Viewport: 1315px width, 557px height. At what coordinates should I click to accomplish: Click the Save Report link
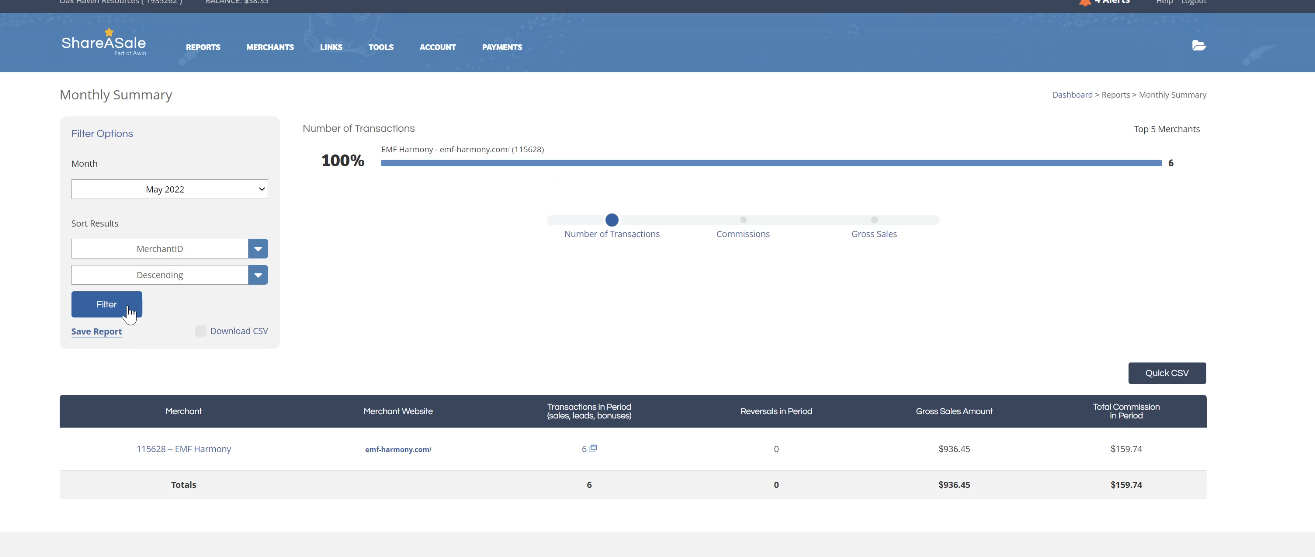96,332
